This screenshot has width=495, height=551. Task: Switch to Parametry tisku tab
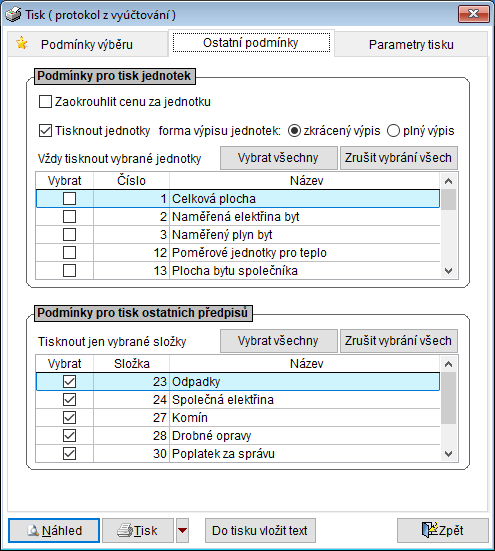(411, 45)
